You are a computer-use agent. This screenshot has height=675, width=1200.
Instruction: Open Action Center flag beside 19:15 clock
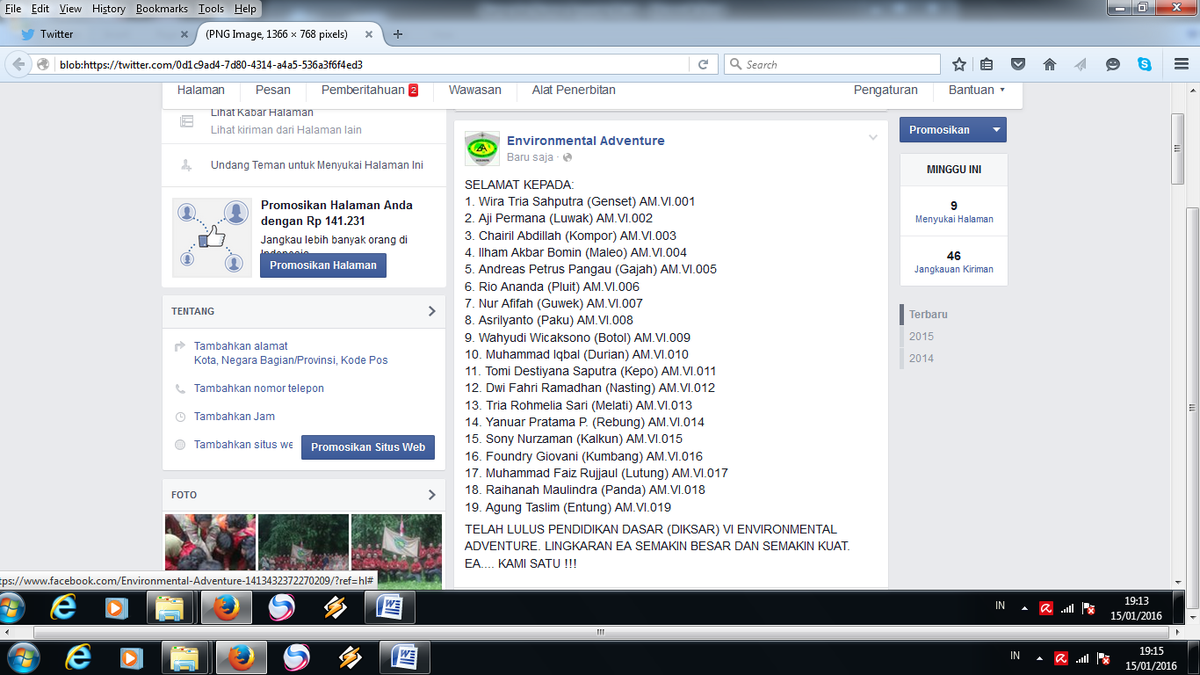pyautogui.click(x=1103, y=659)
